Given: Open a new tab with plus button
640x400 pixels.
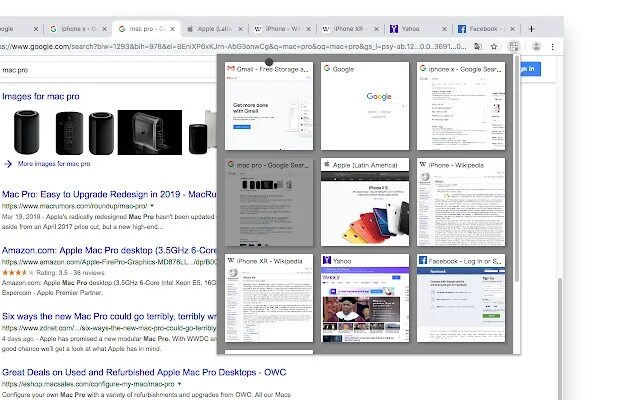Looking at the screenshot, I should (531, 29).
